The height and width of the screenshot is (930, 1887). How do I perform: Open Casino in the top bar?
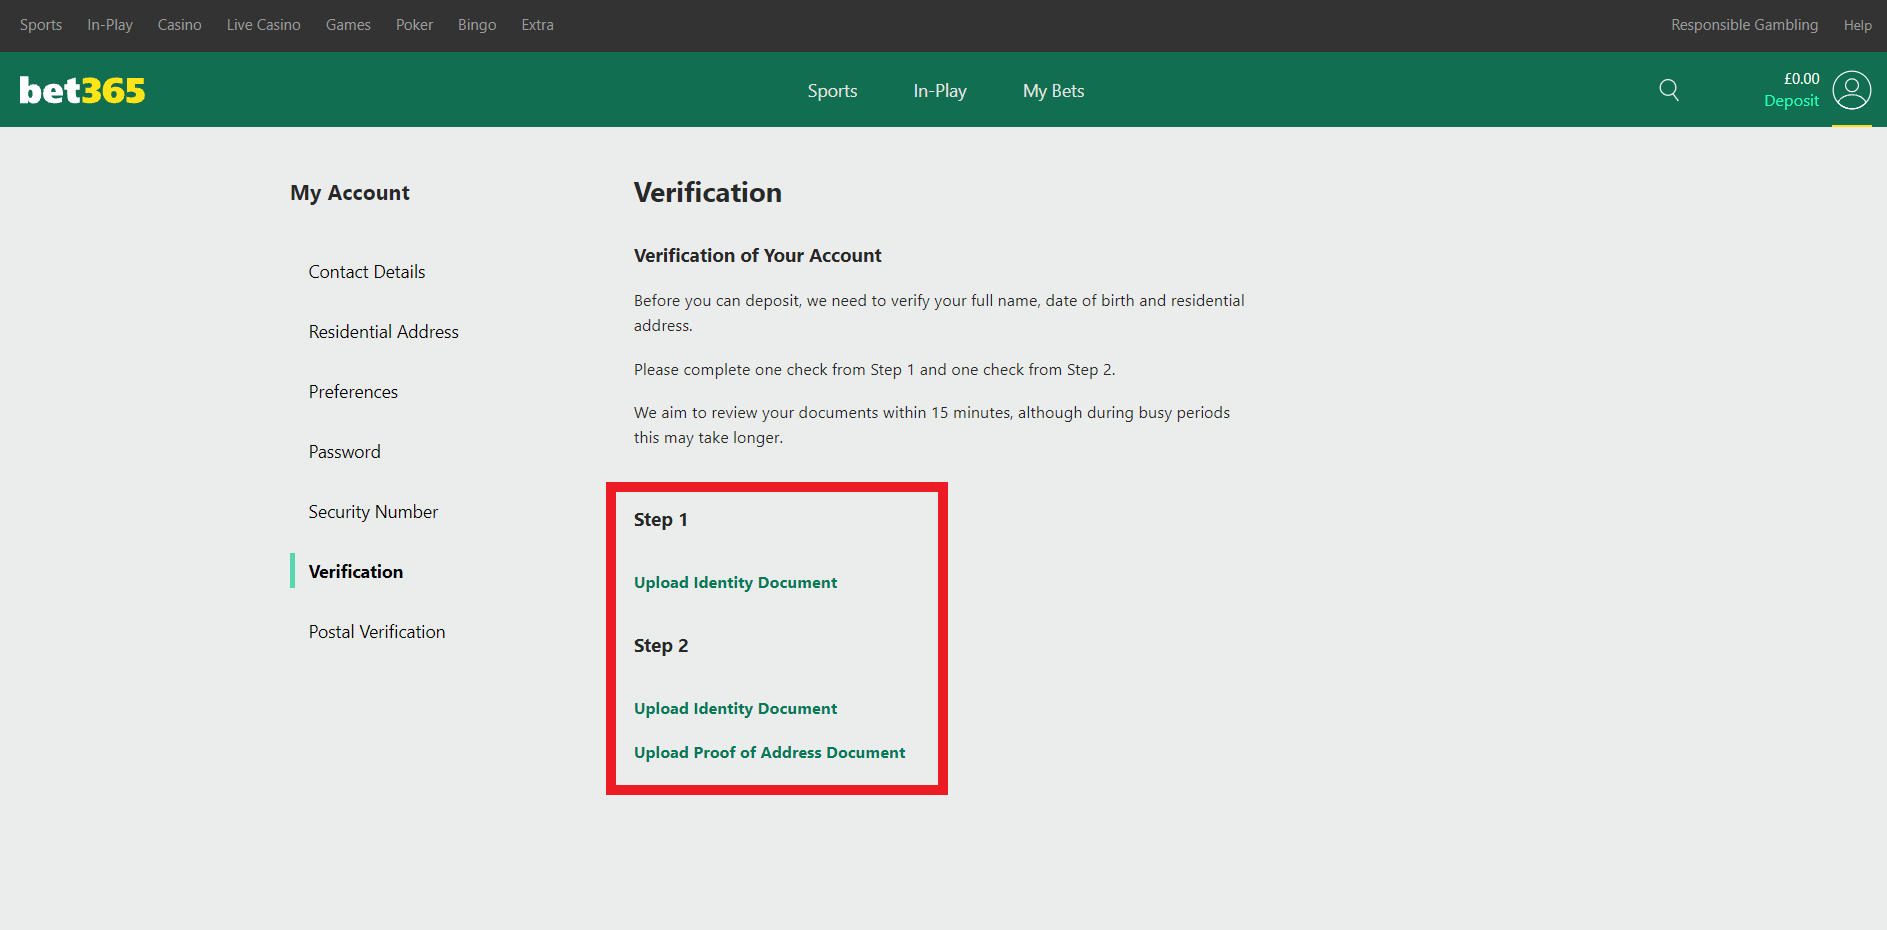tap(180, 25)
